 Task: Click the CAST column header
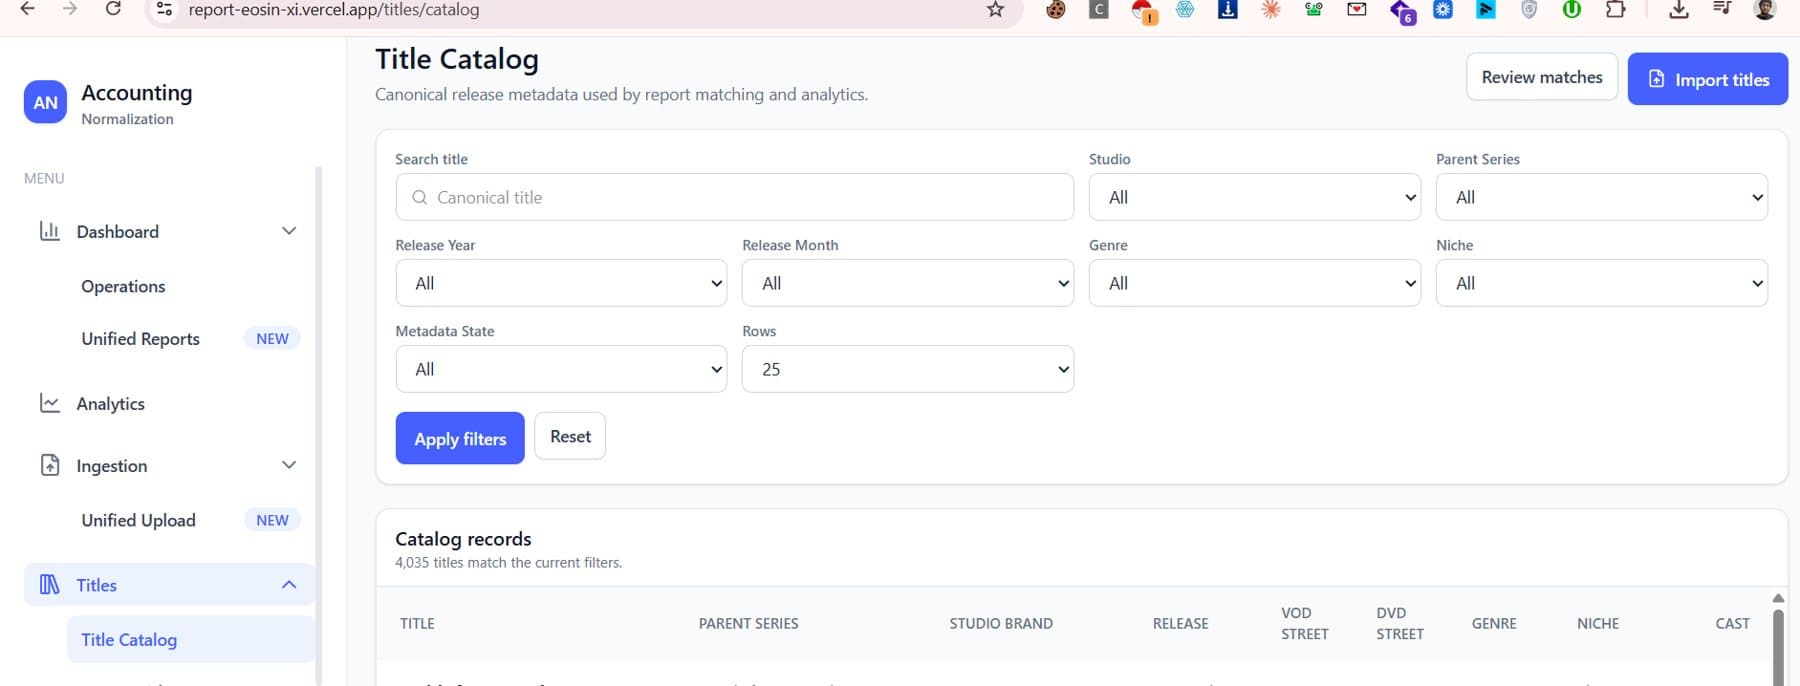point(1733,623)
